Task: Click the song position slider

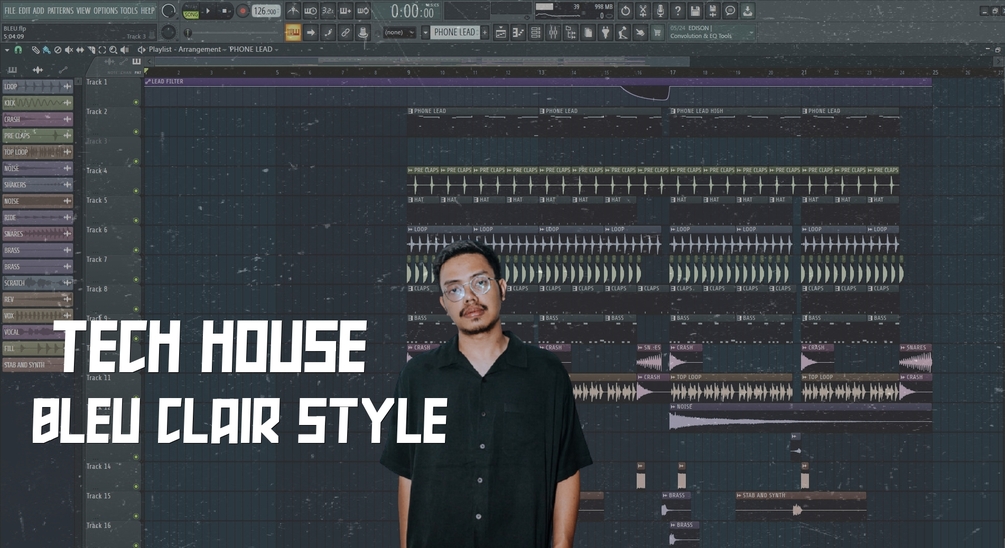Action: [x=232, y=33]
